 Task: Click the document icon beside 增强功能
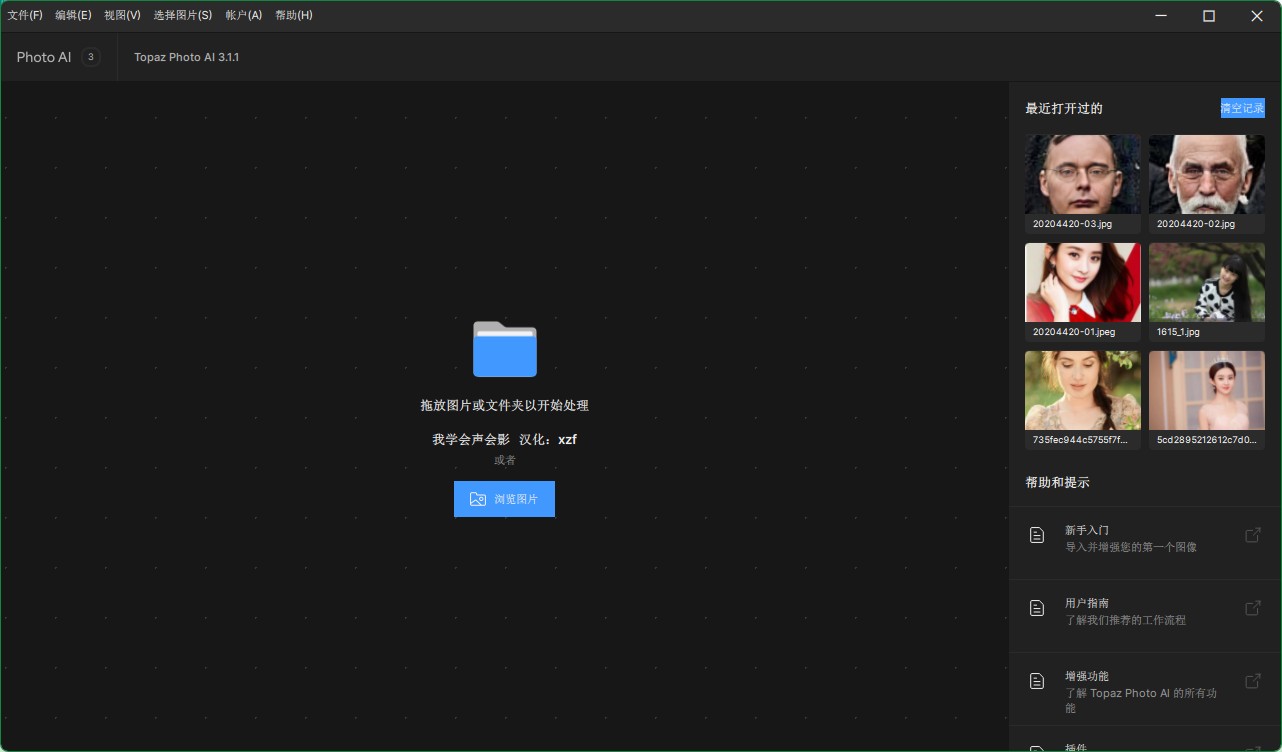1037,681
